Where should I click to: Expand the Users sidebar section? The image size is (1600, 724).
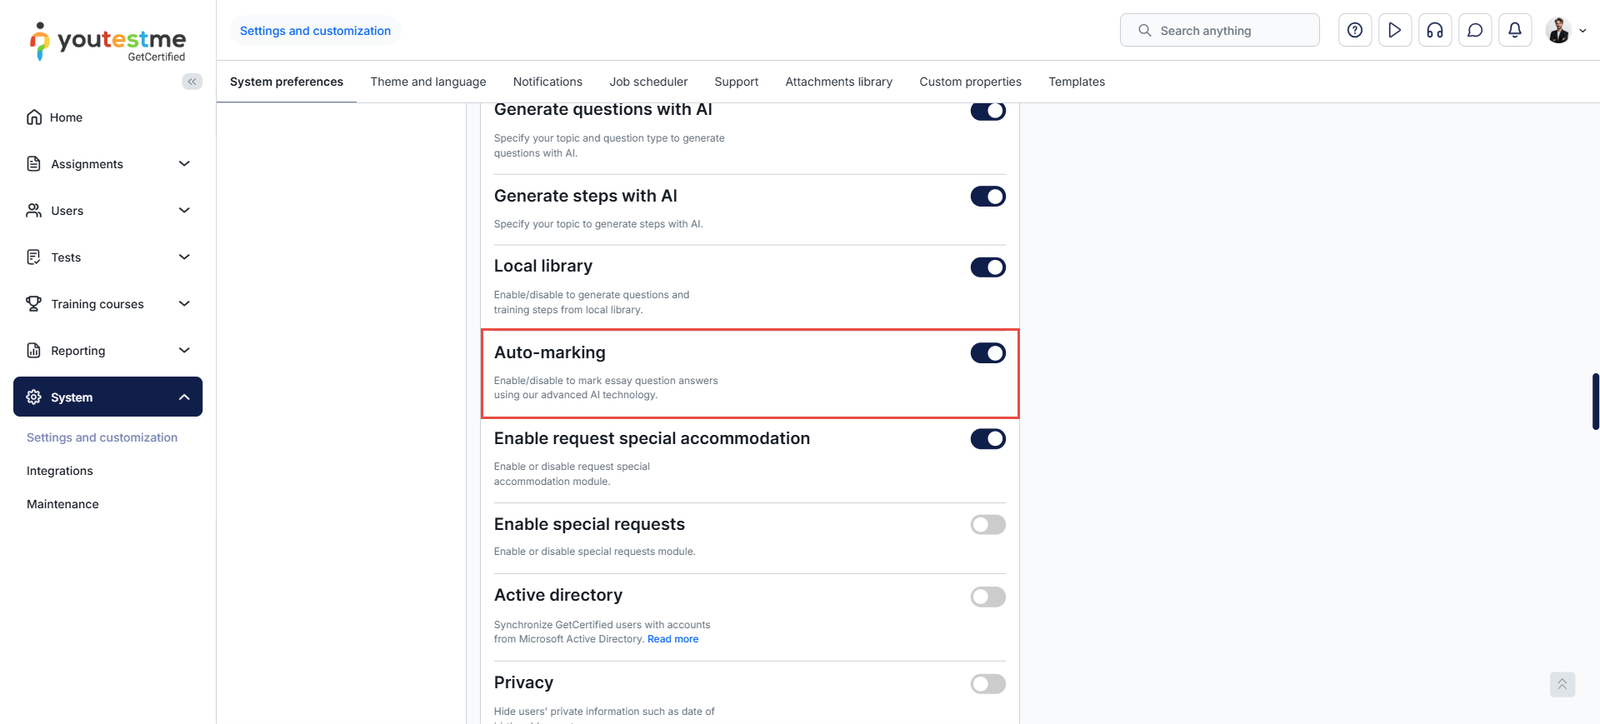click(68, 210)
